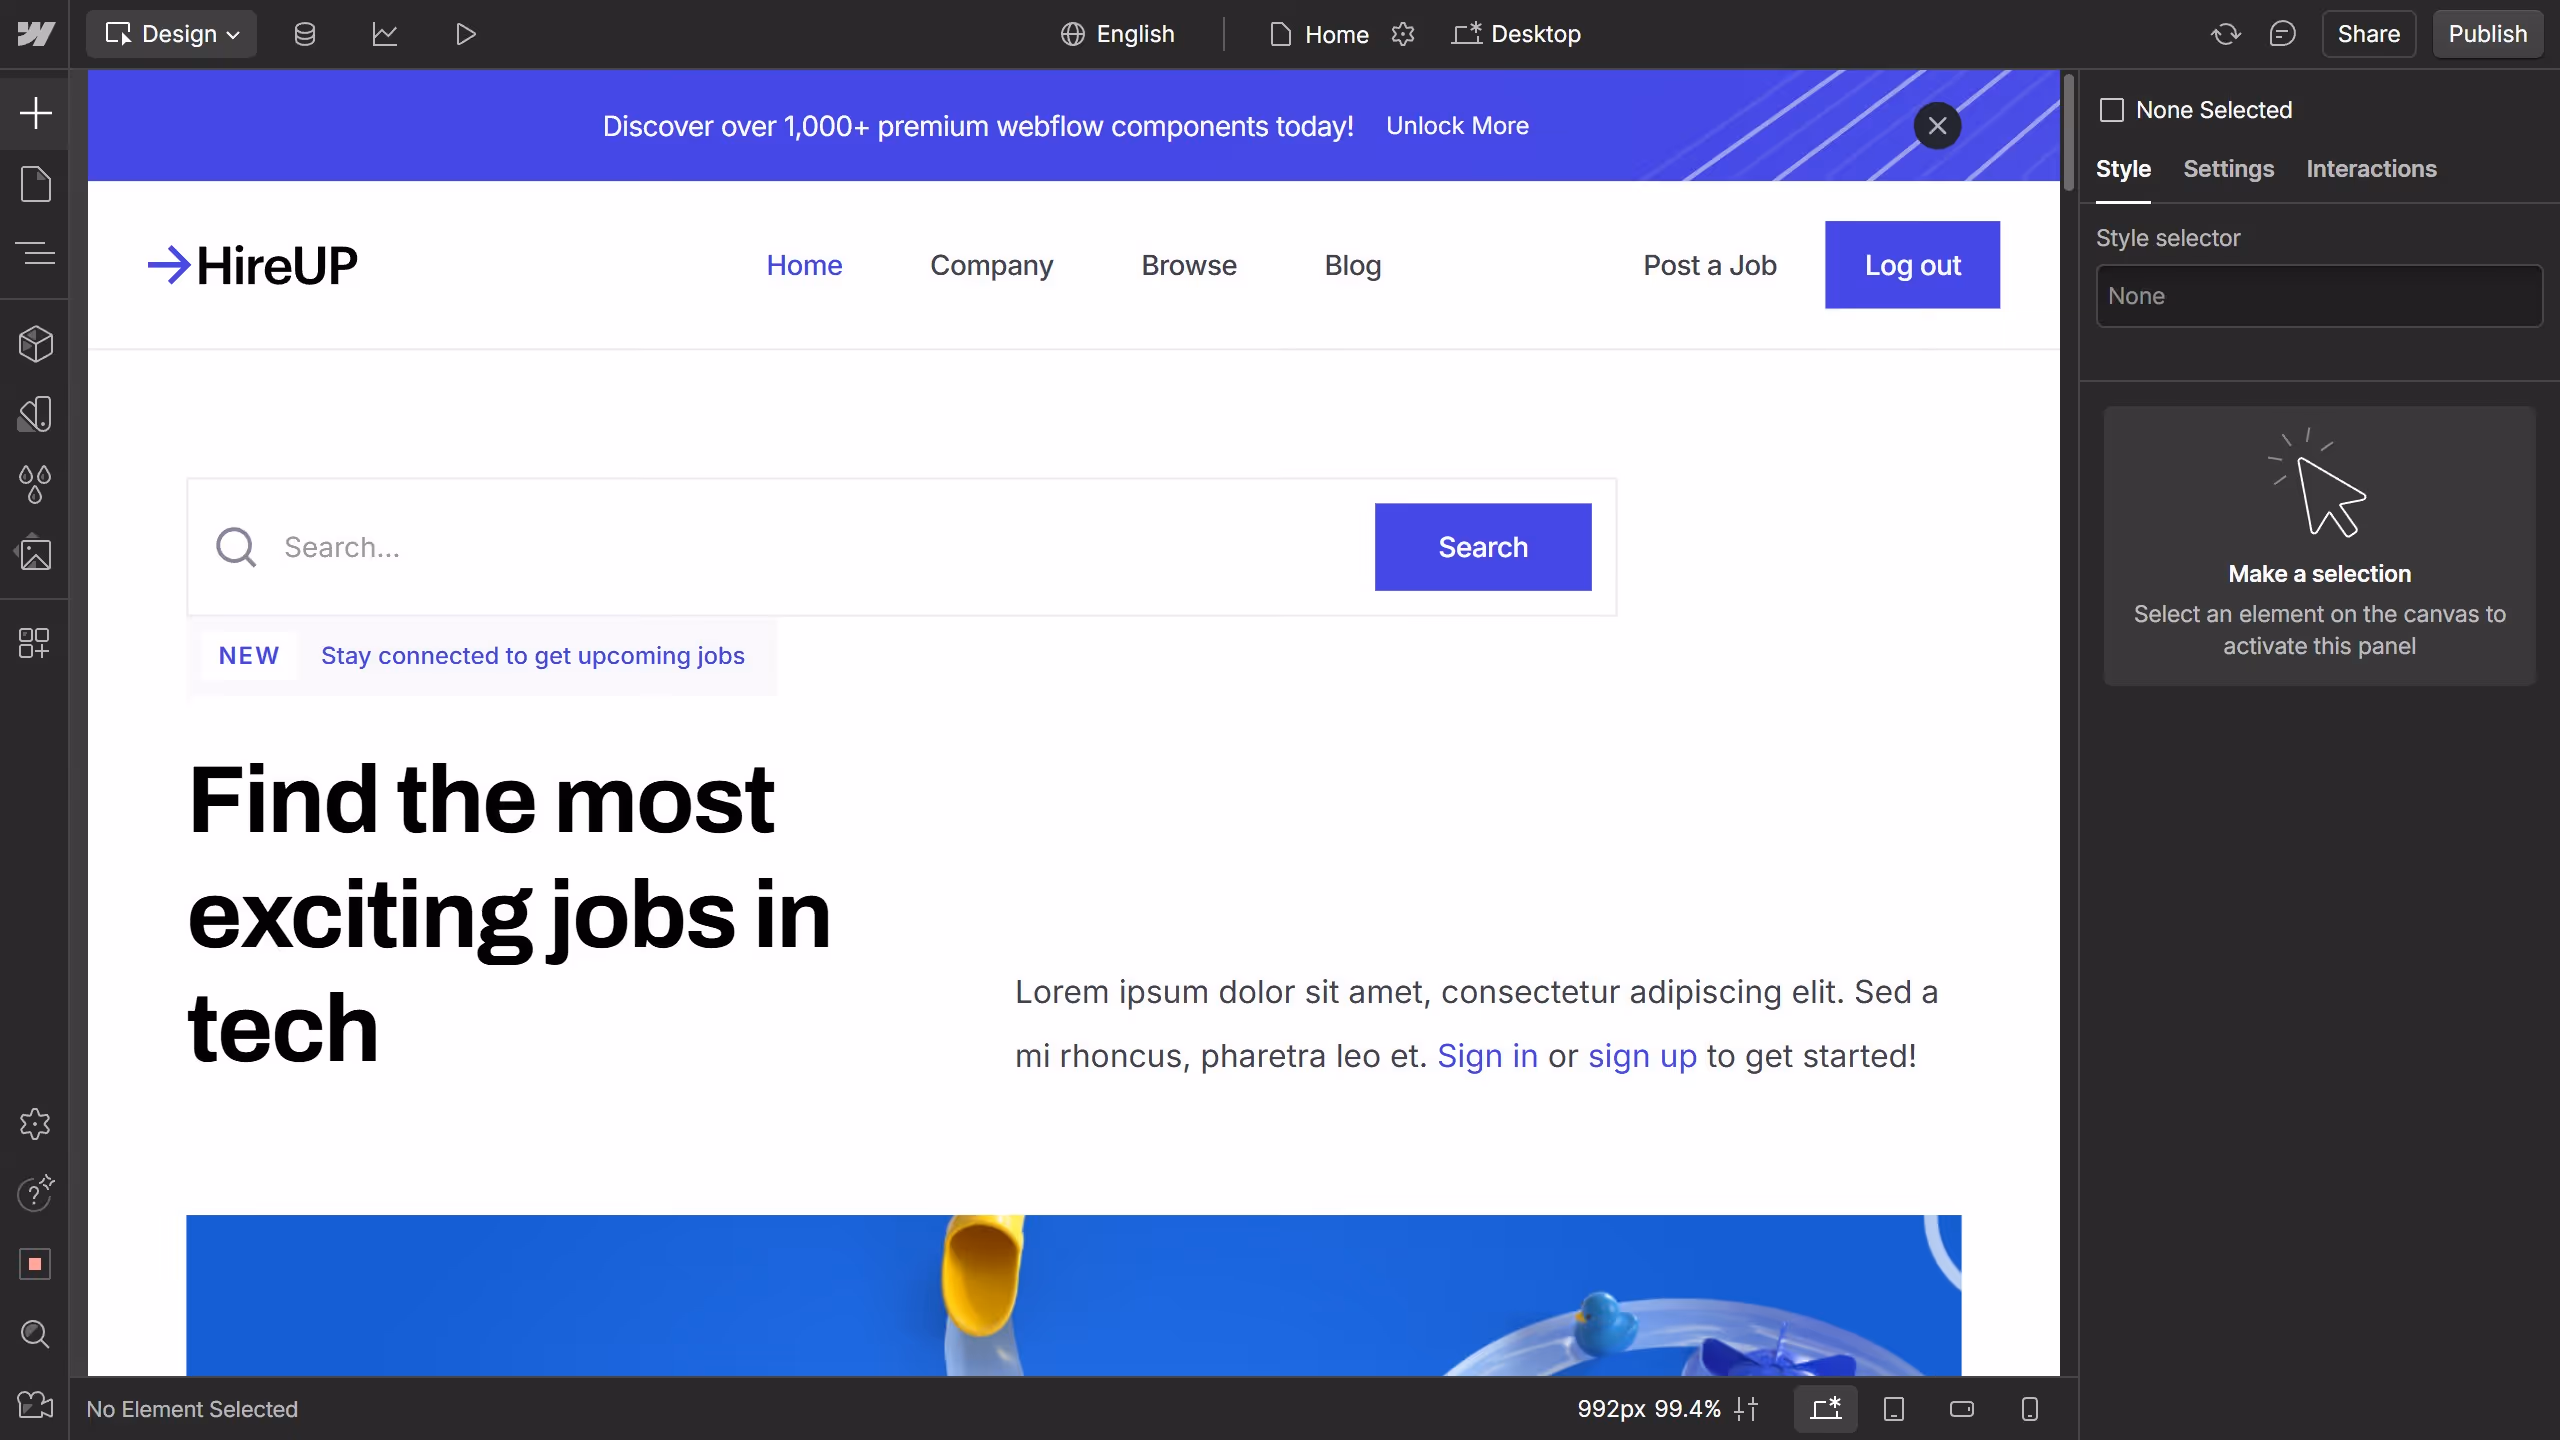Toggle the page favorite star
The height and width of the screenshot is (1440, 2560).
pos(1402,33)
